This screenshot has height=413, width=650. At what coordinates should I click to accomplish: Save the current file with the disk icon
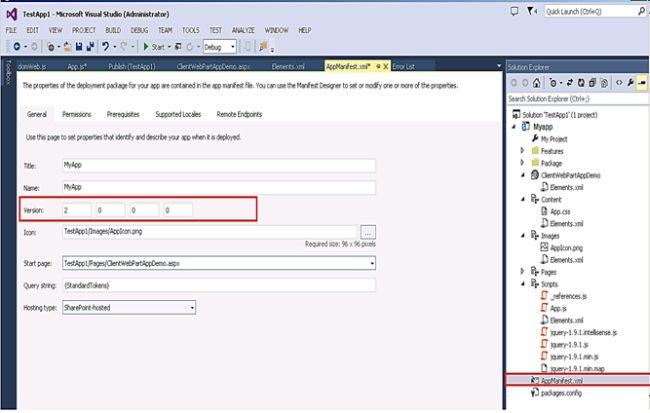(x=79, y=47)
